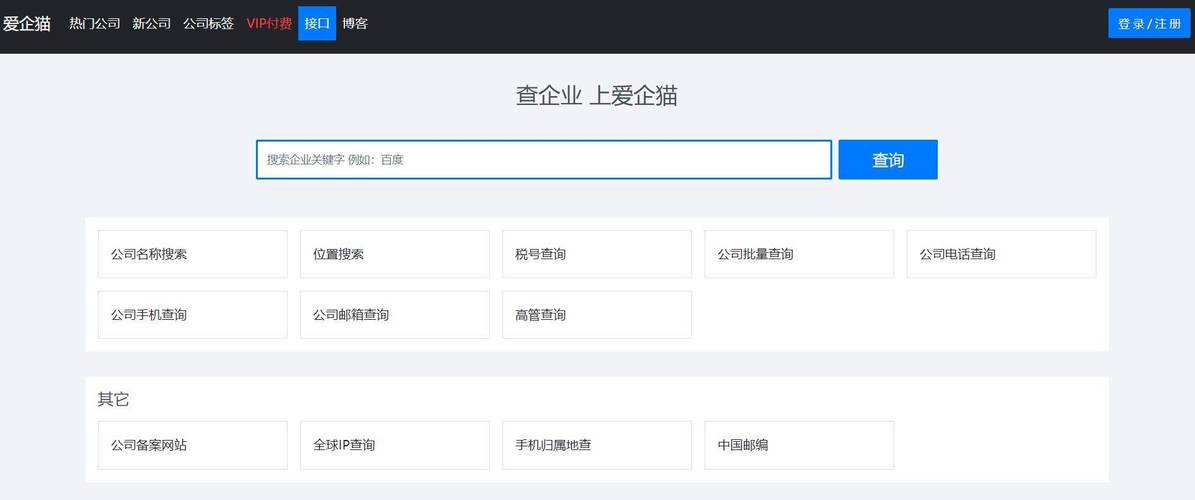Viewport: 1195px width, 500px height.
Task: Go to the 新公司 page
Action: tap(152, 23)
